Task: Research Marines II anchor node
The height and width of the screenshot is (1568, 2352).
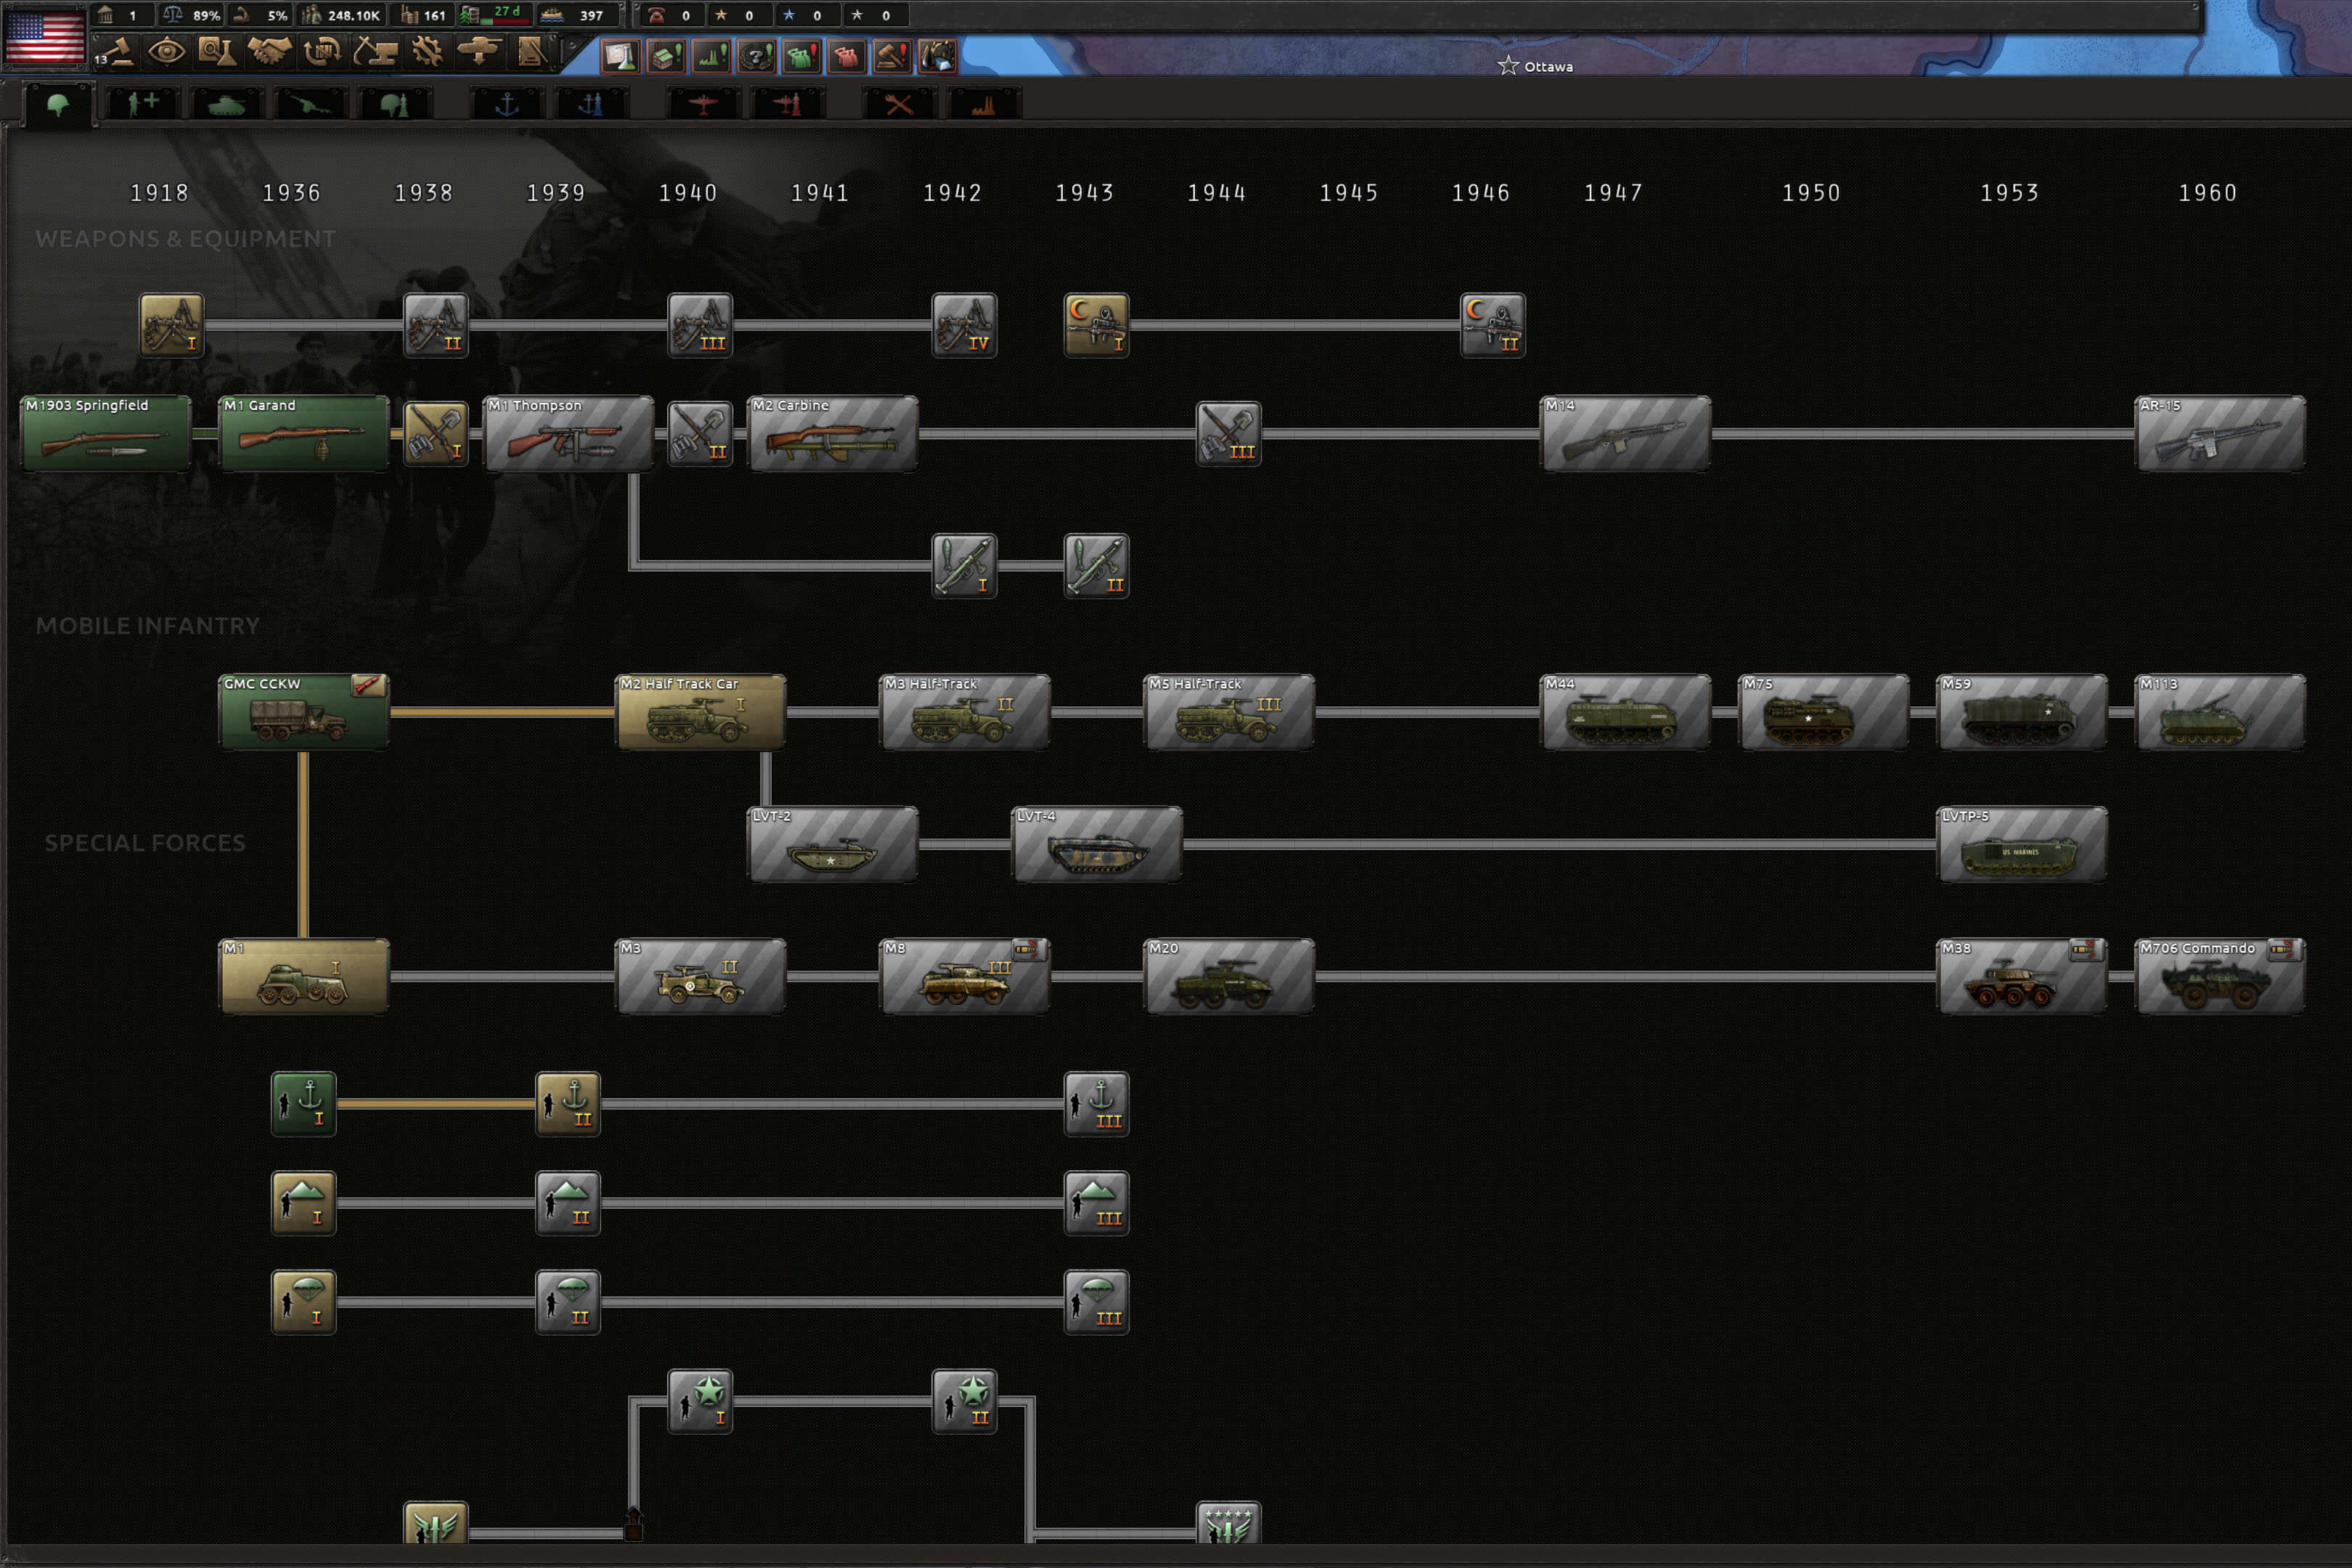Action: [568, 1104]
